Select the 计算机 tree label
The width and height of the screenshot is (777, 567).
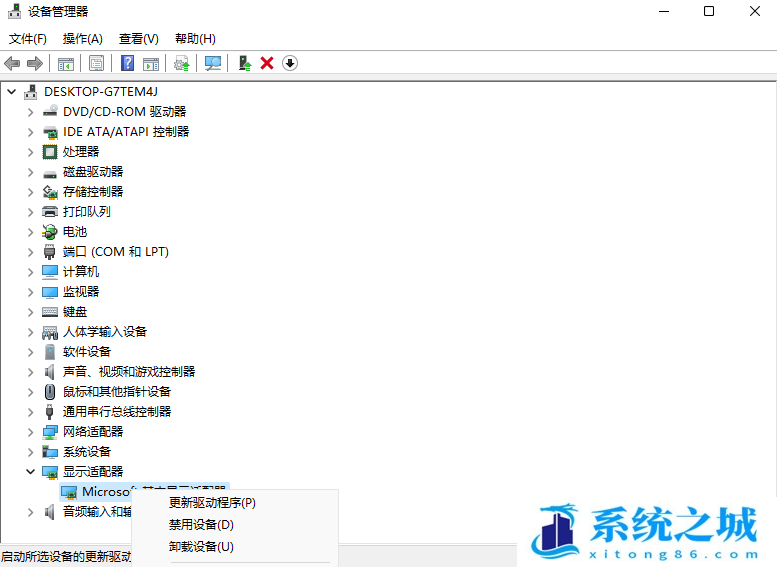tap(81, 272)
